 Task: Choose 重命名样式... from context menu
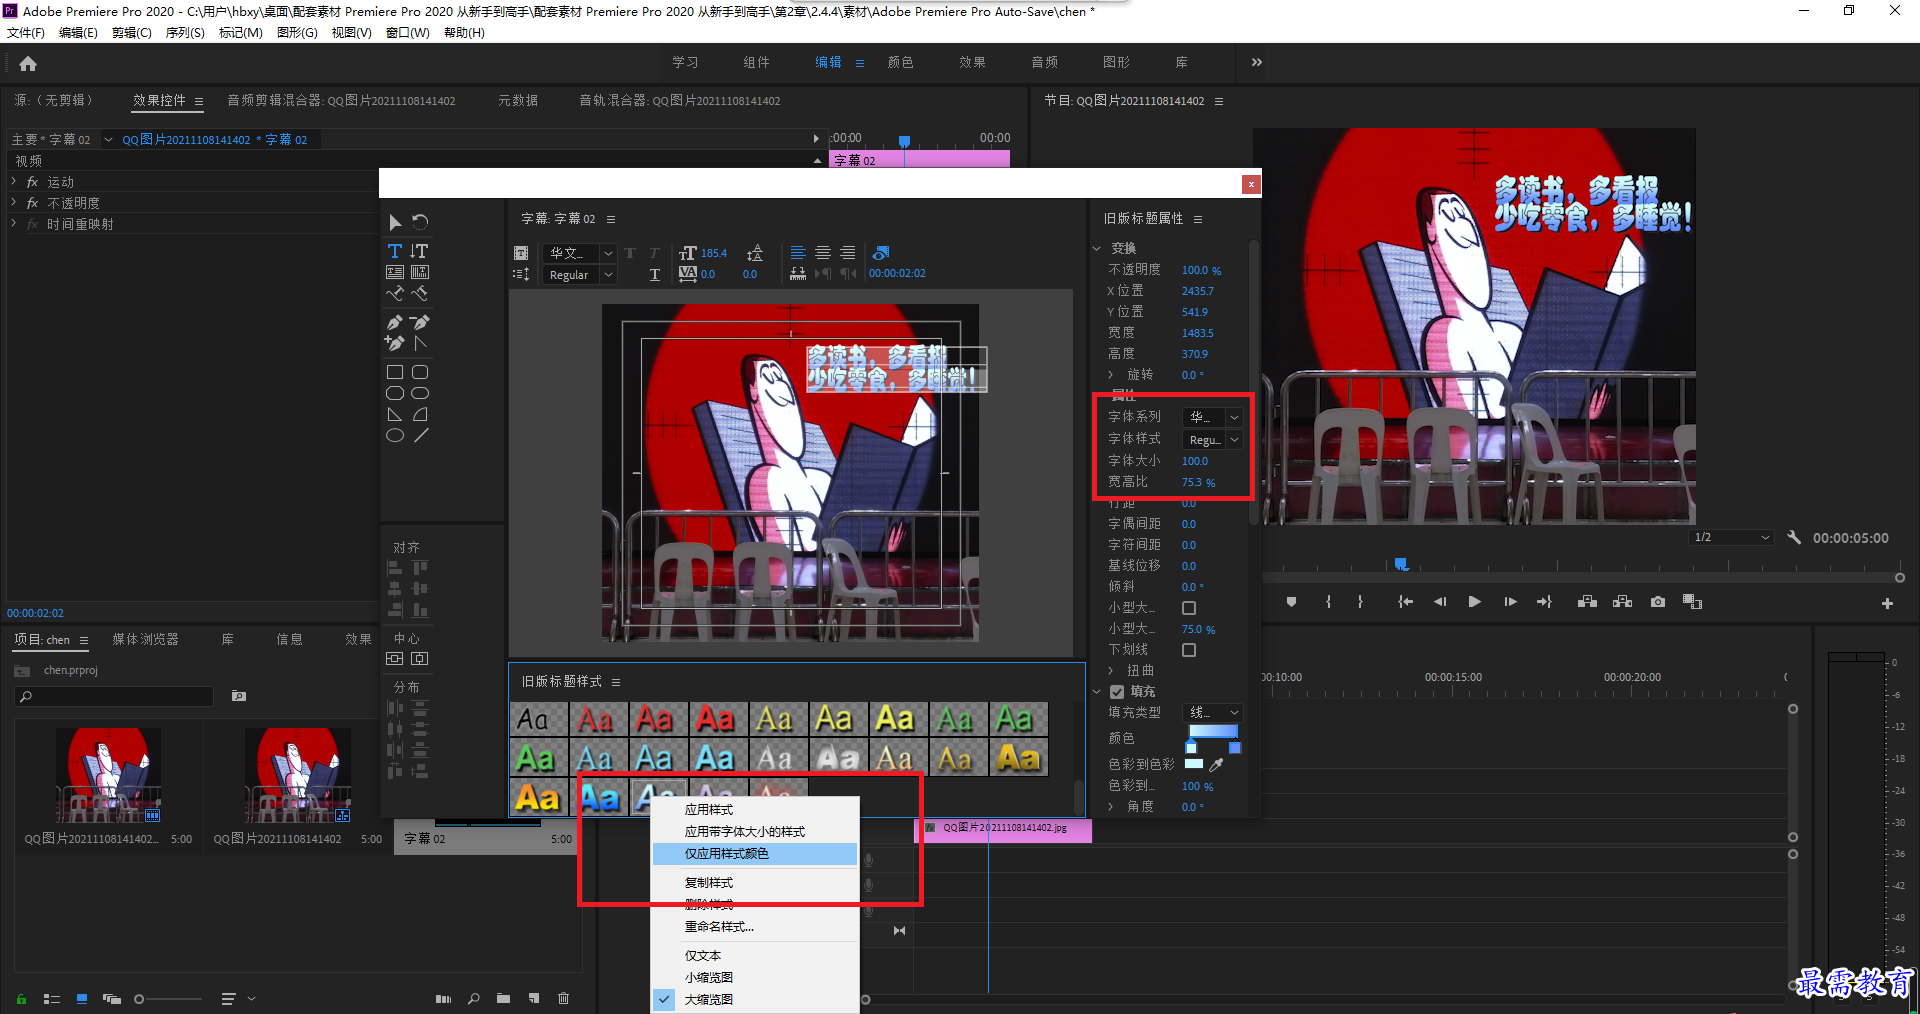click(x=755, y=927)
